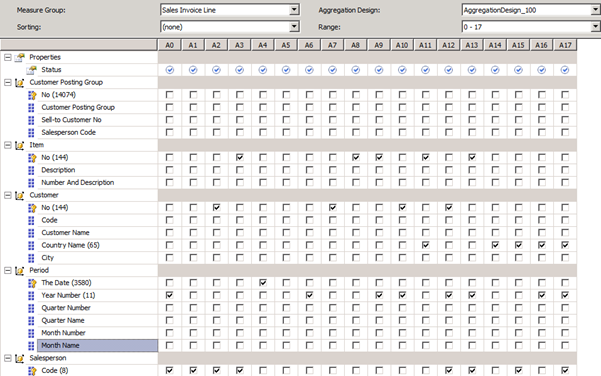Click the key icon beside Code (8)

click(32, 371)
